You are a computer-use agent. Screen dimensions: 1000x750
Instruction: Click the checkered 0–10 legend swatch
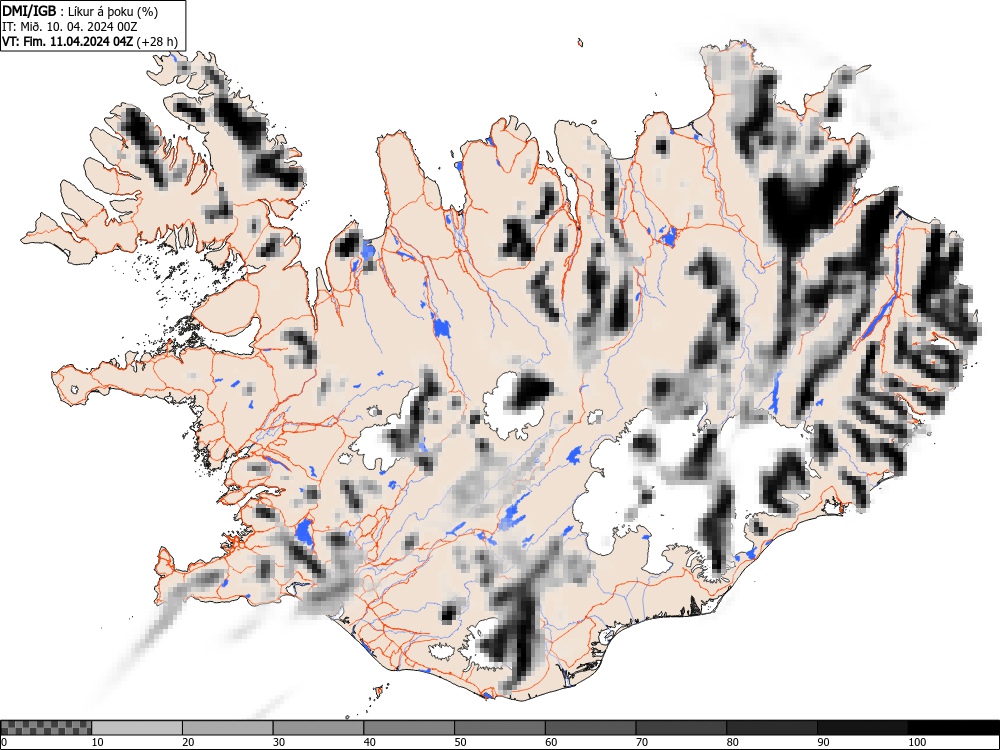47,728
